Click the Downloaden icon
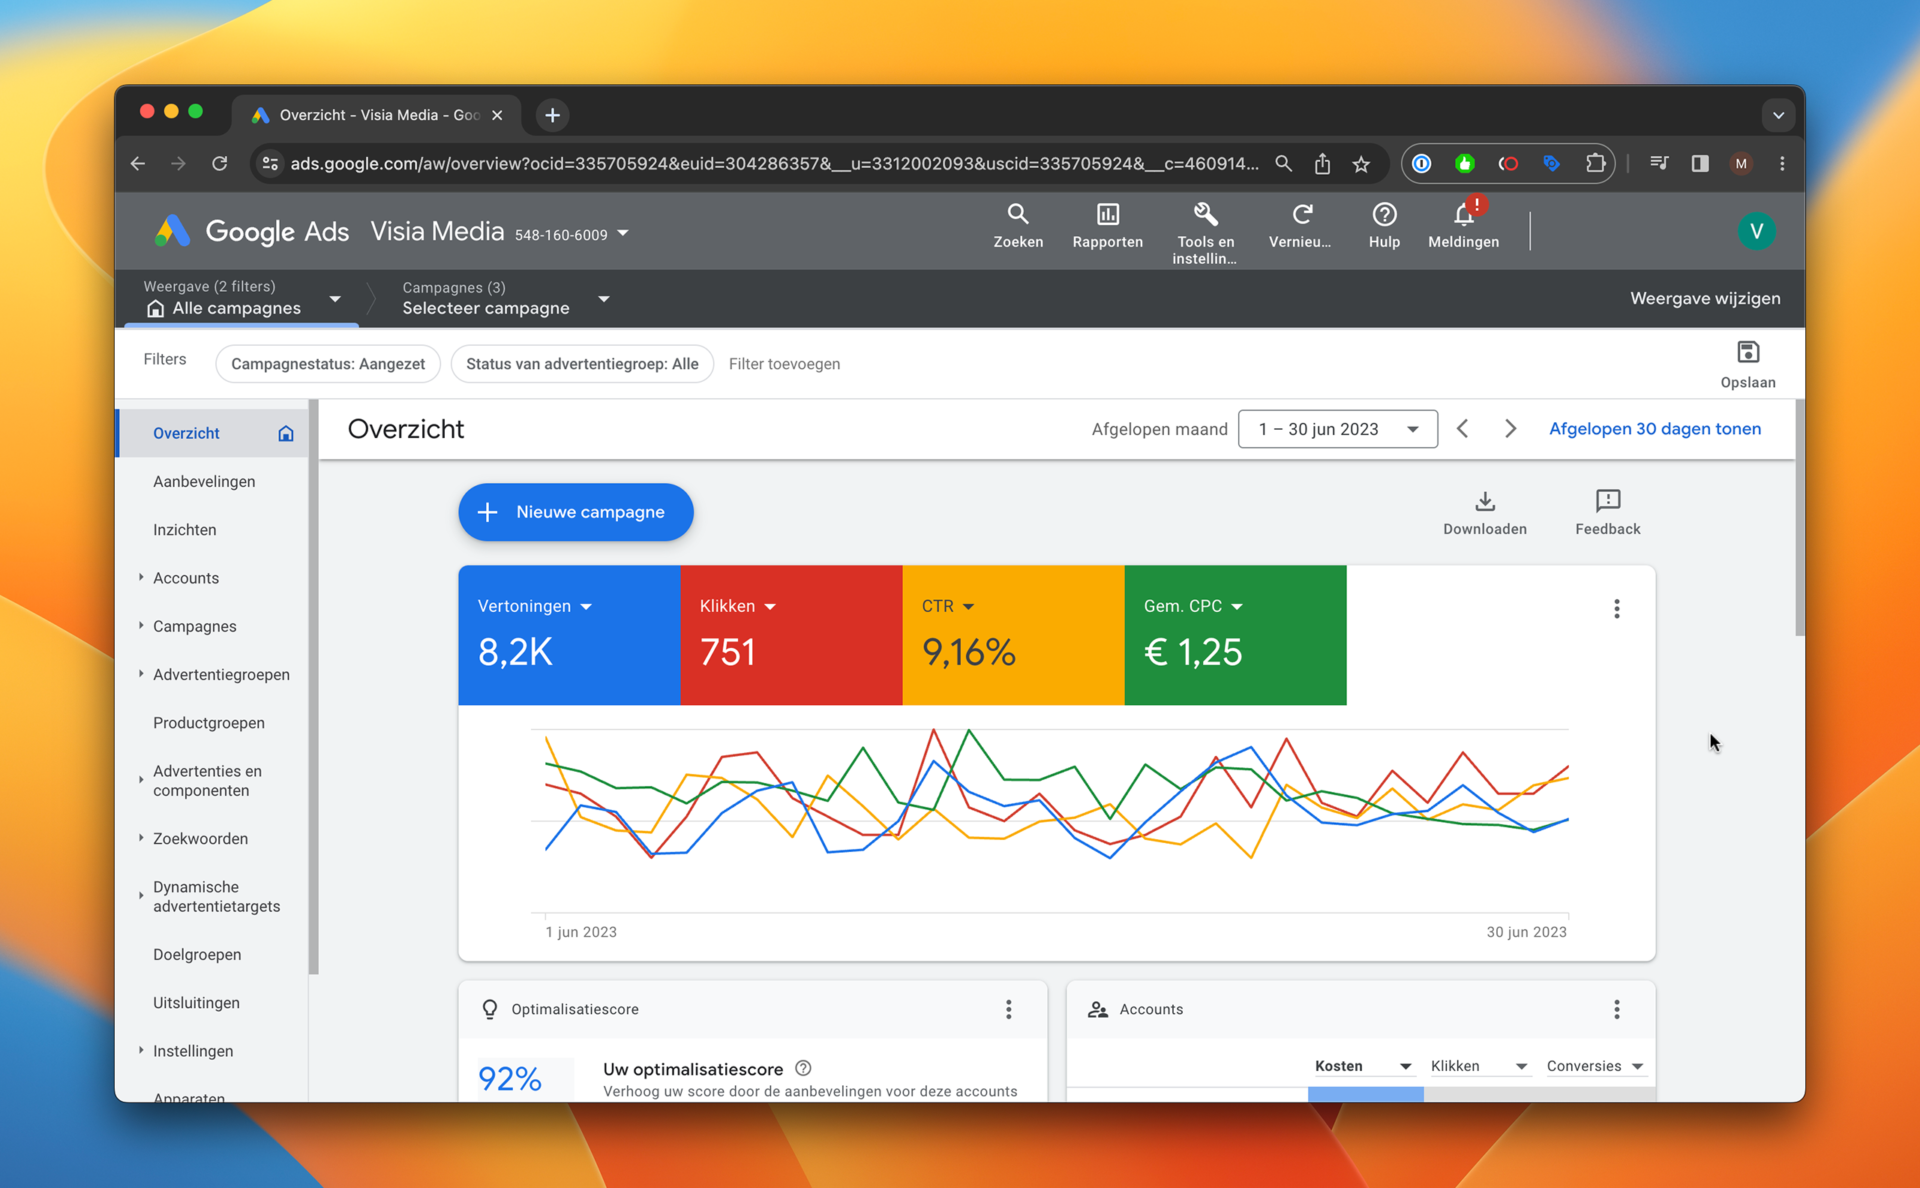This screenshot has height=1188, width=1920. point(1484,504)
